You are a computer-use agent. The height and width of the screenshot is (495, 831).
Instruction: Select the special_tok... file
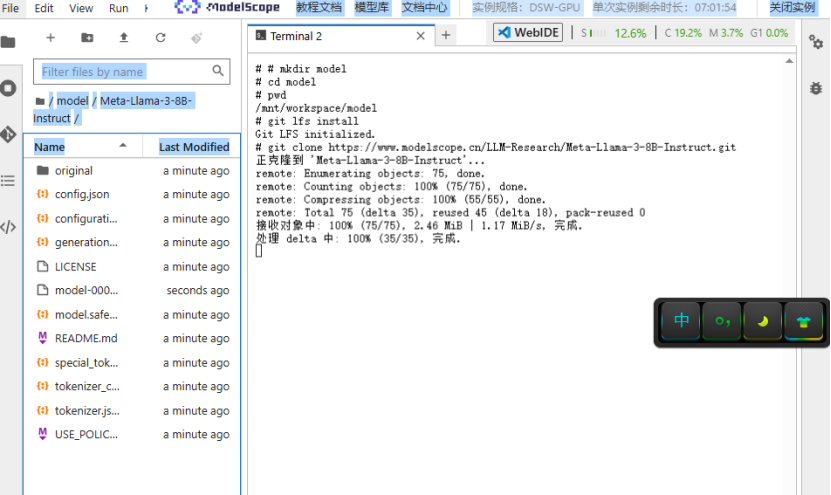coord(132,363)
